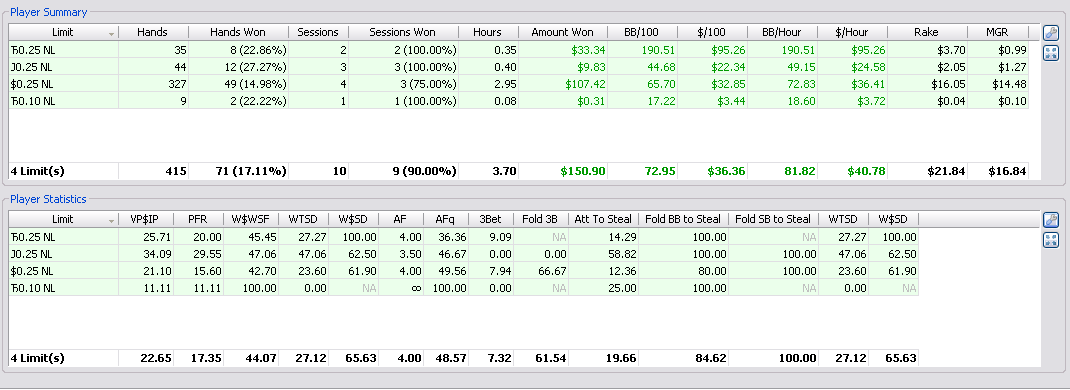Sort by Amount Won column header
Screen dimensions: 1070x390
pos(562,32)
